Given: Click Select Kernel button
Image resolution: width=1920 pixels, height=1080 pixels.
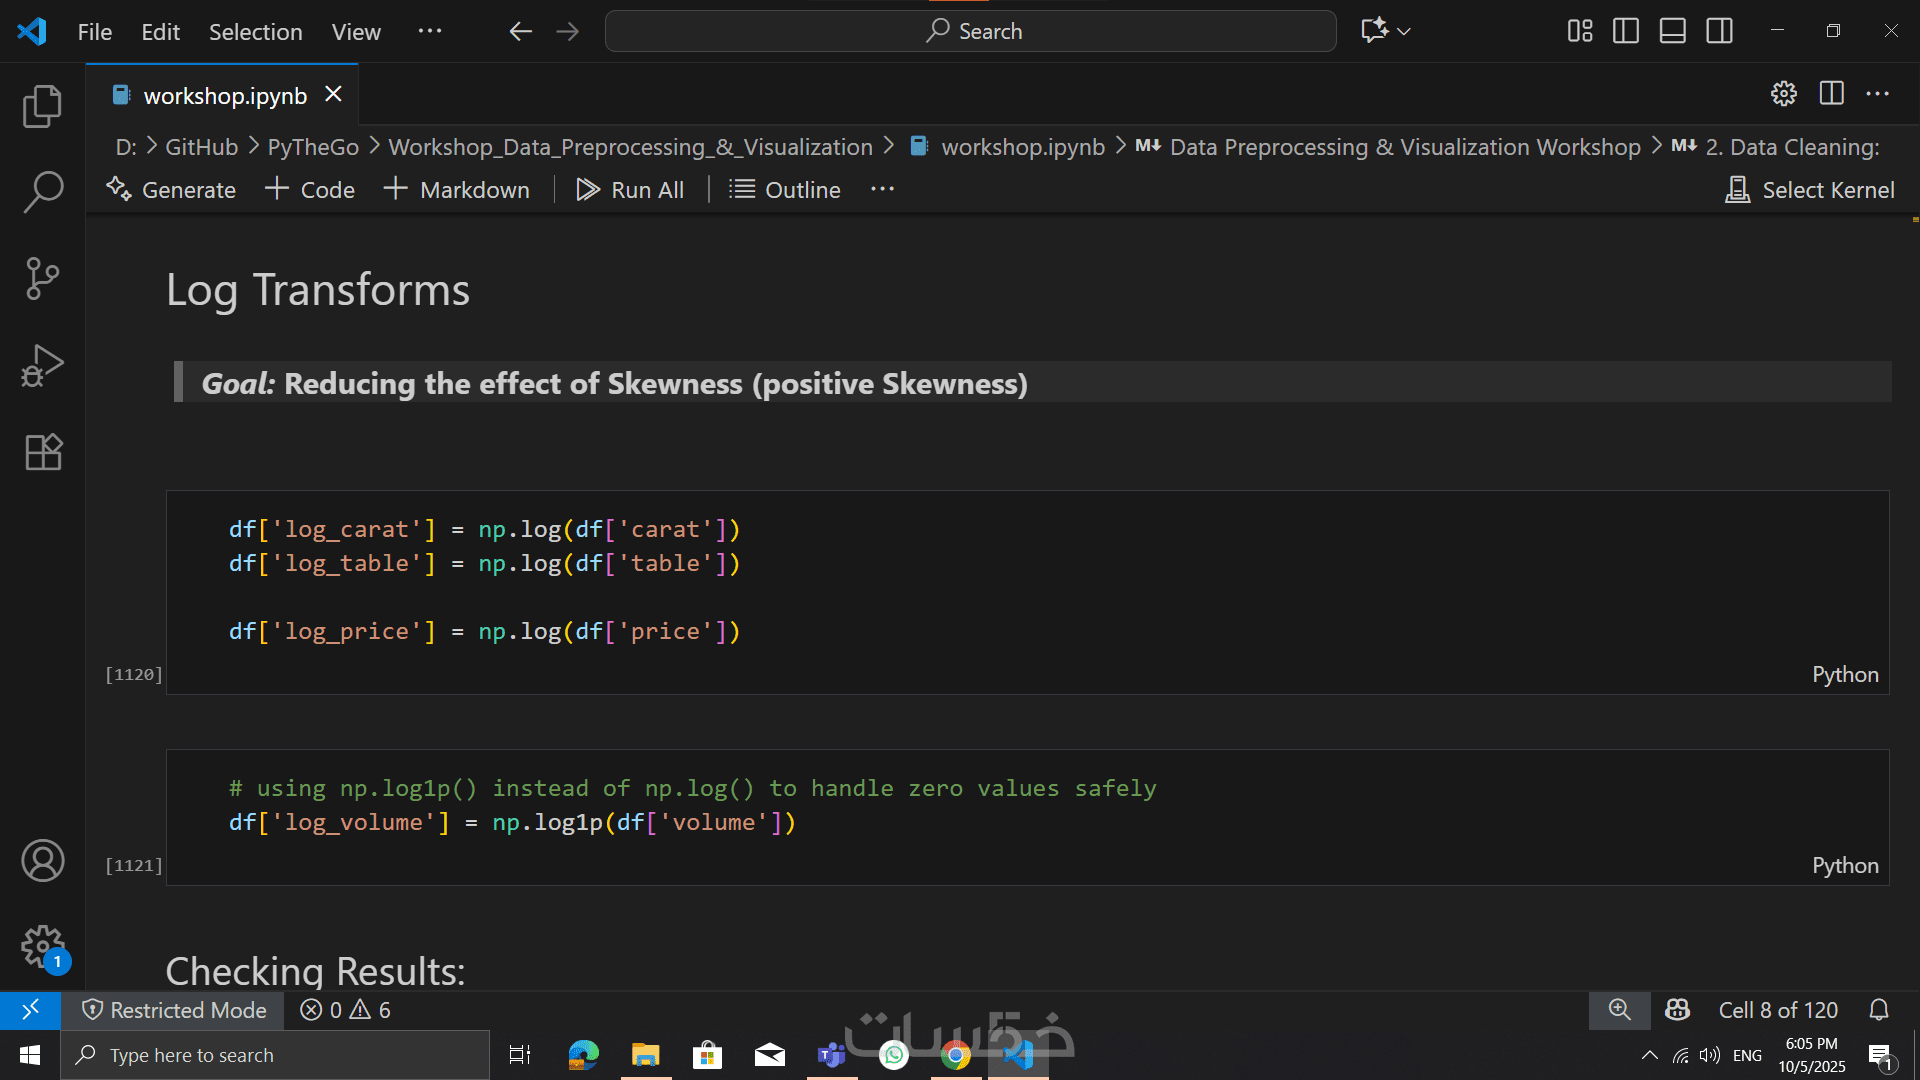Looking at the screenshot, I should click(x=1810, y=190).
